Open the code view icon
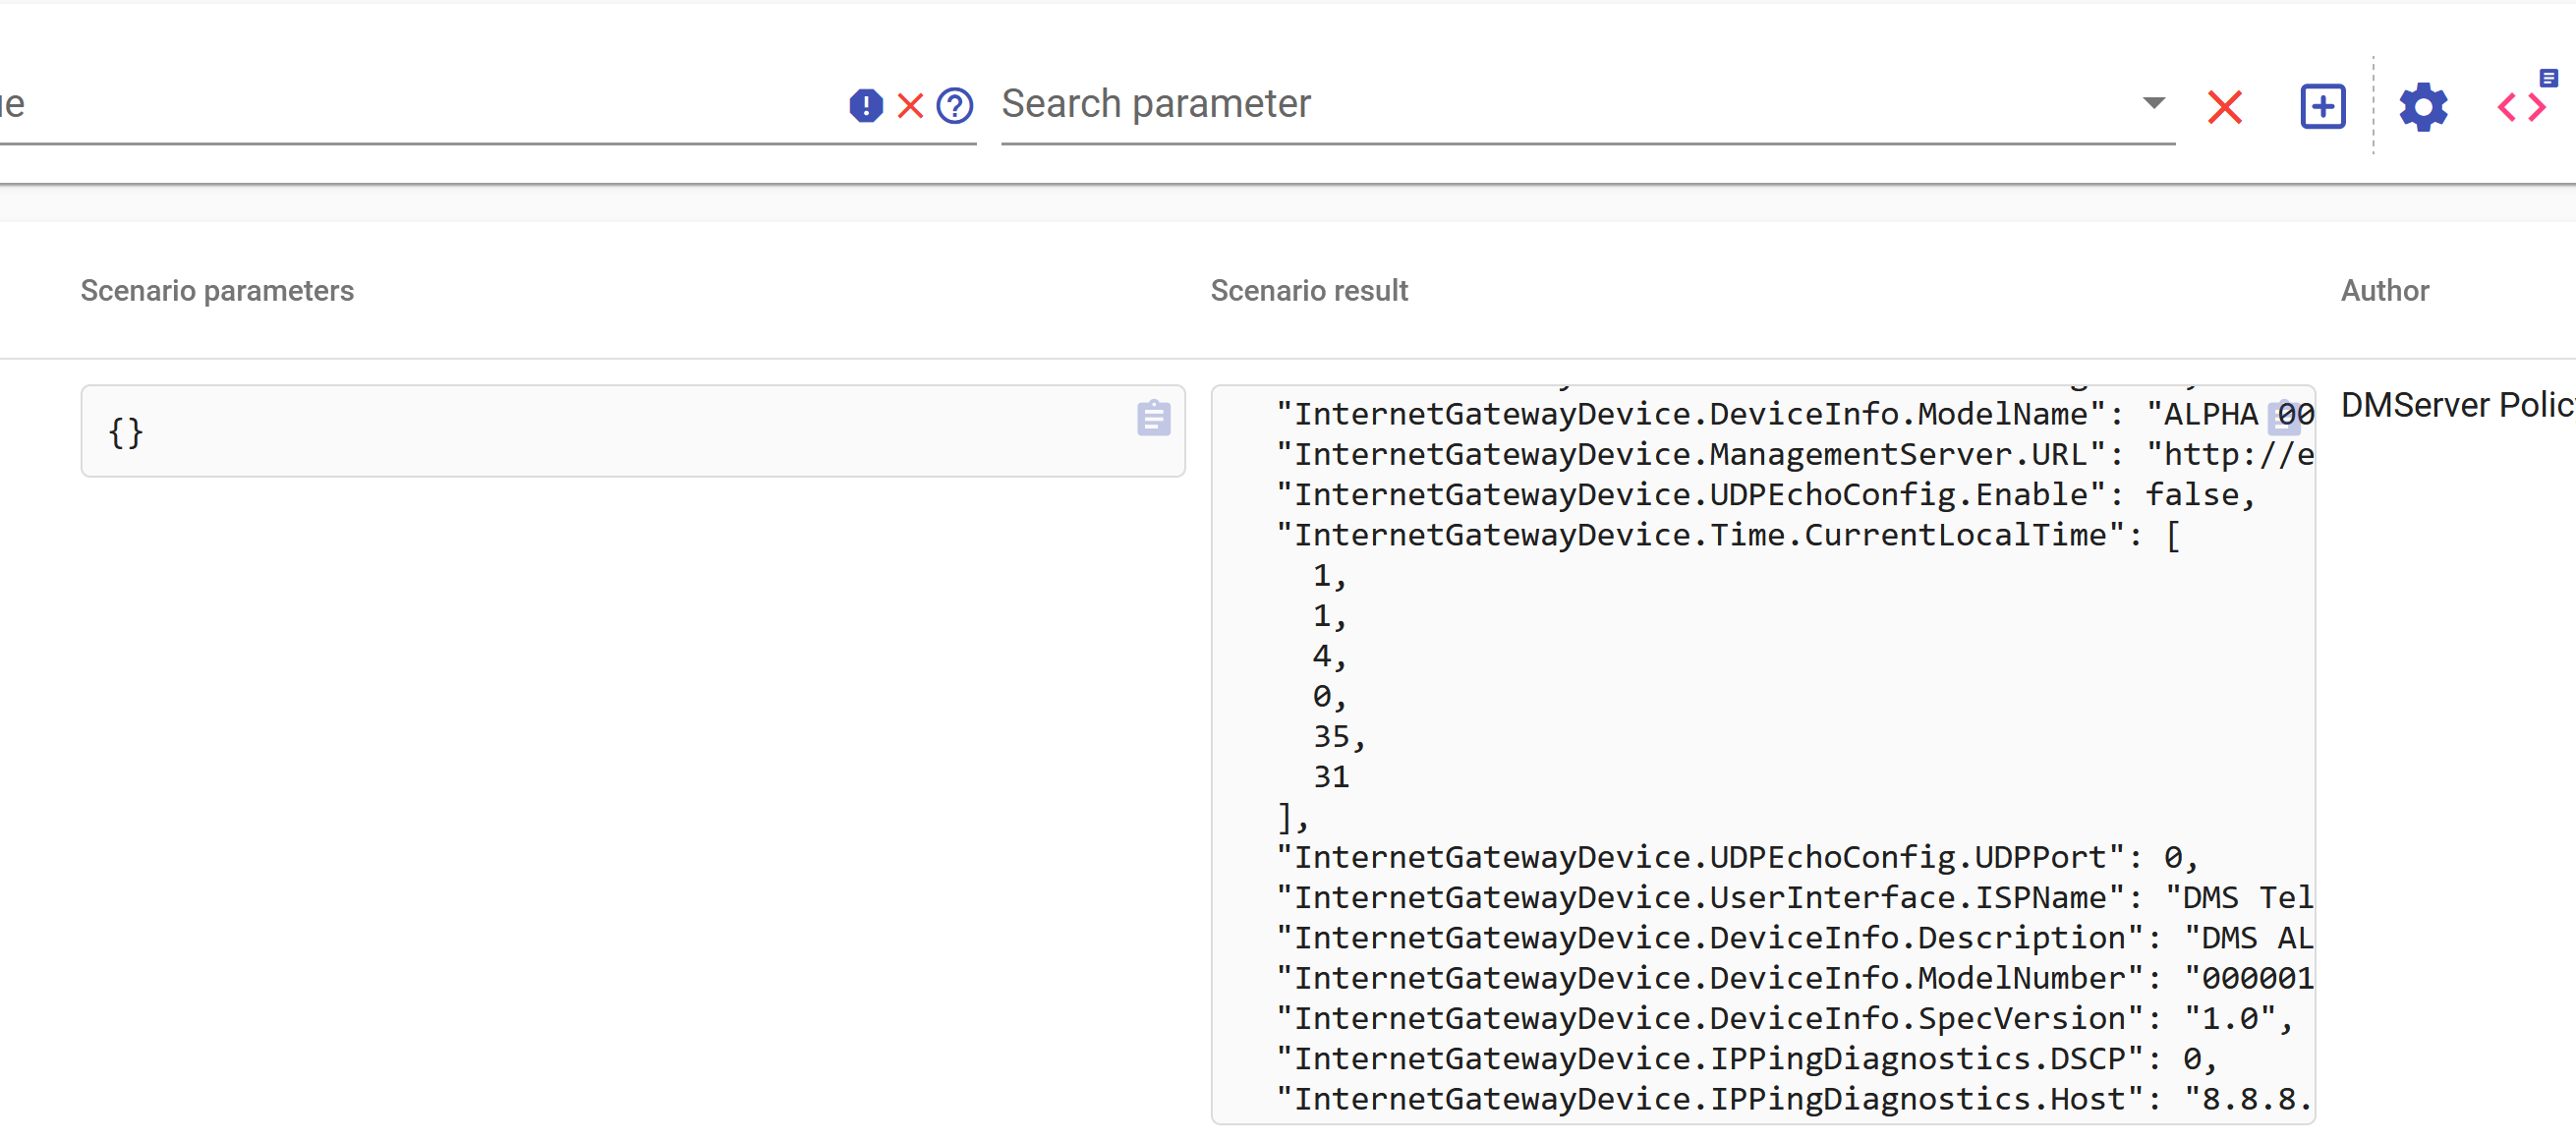2576x1142 pixels. coord(2521,107)
